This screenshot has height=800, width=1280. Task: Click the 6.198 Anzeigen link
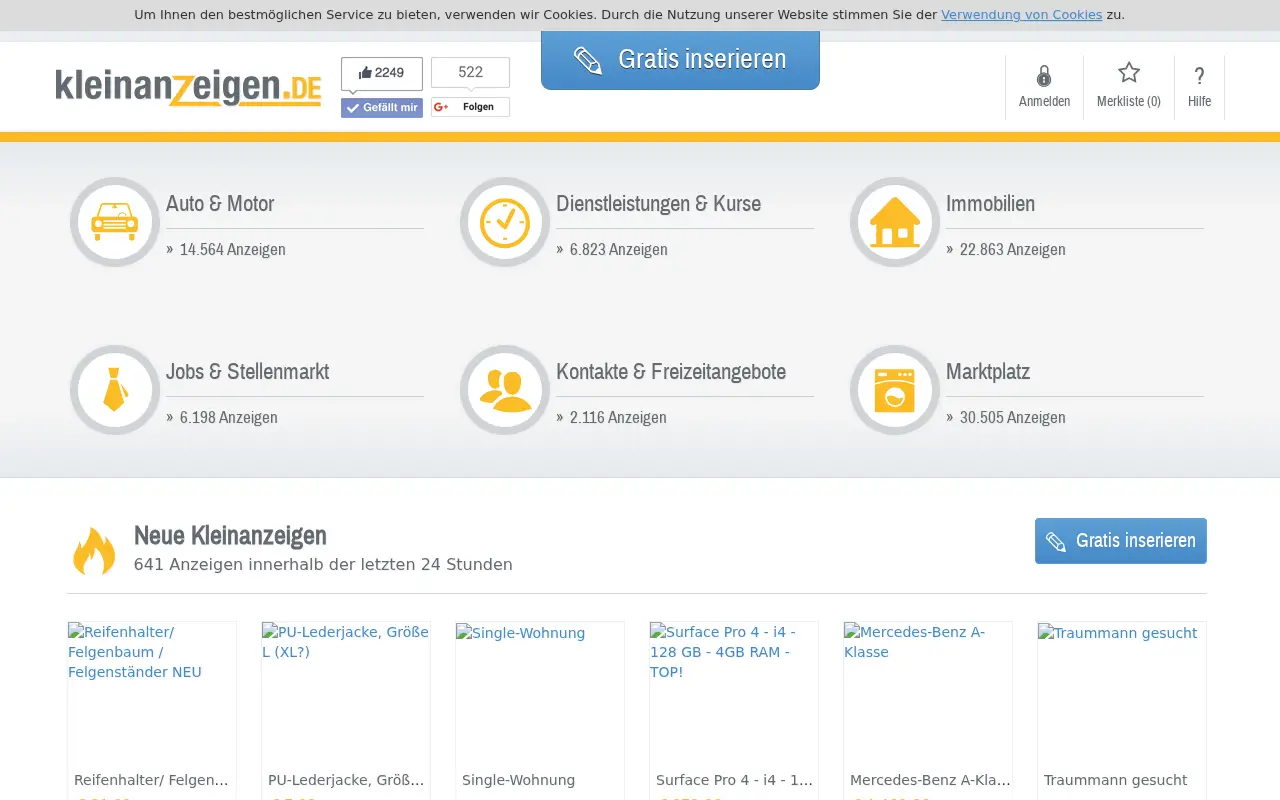tap(228, 417)
